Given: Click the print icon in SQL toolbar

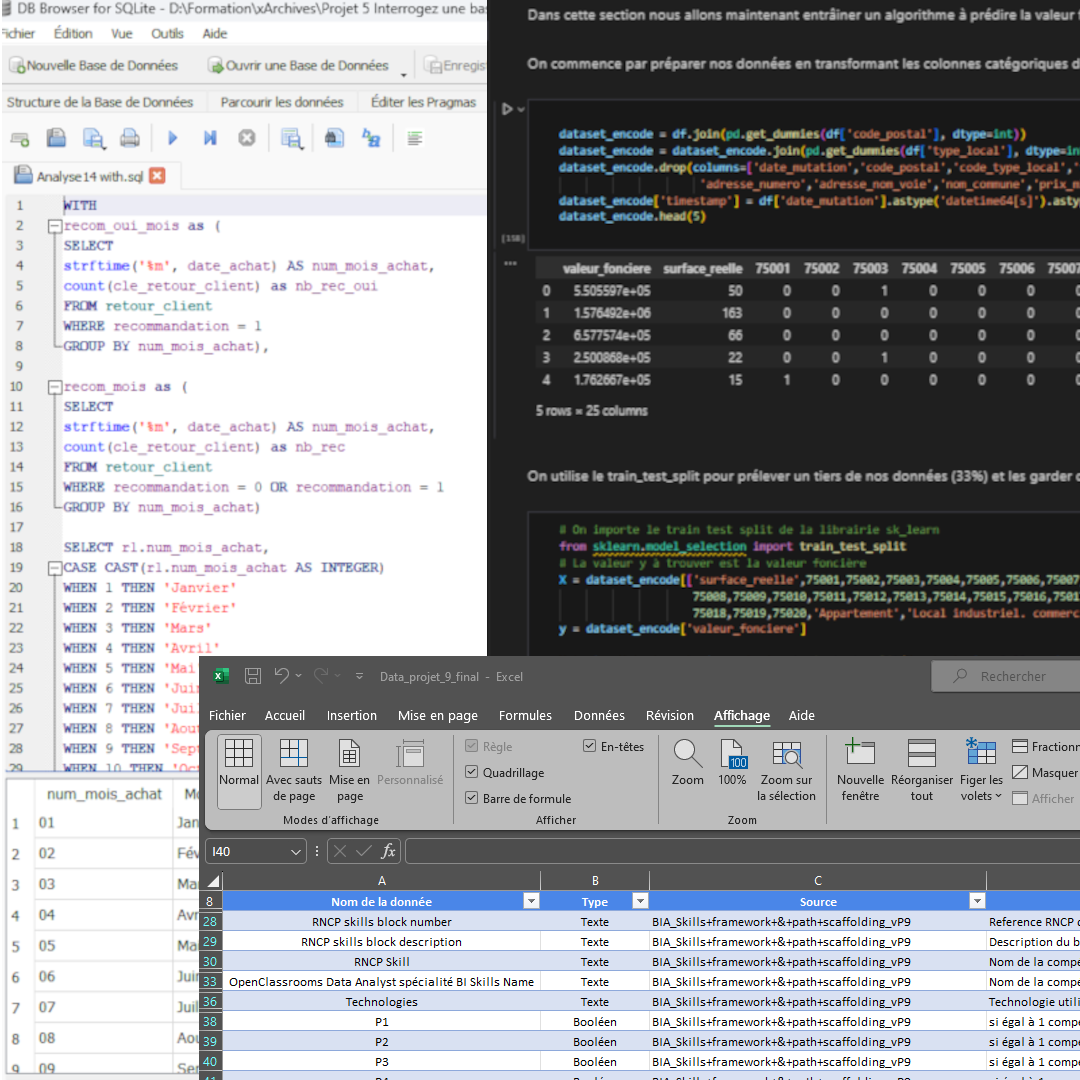Looking at the screenshot, I should (130, 139).
